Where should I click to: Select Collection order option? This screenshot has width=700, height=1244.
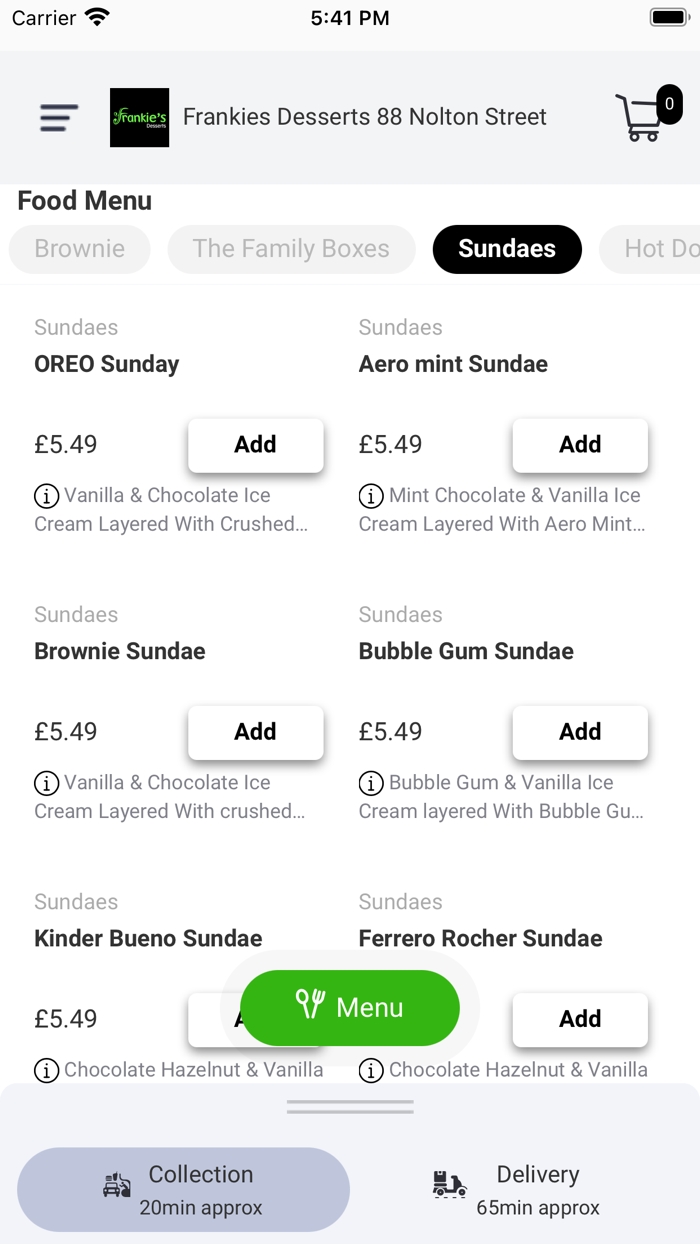coord(184,1189)
